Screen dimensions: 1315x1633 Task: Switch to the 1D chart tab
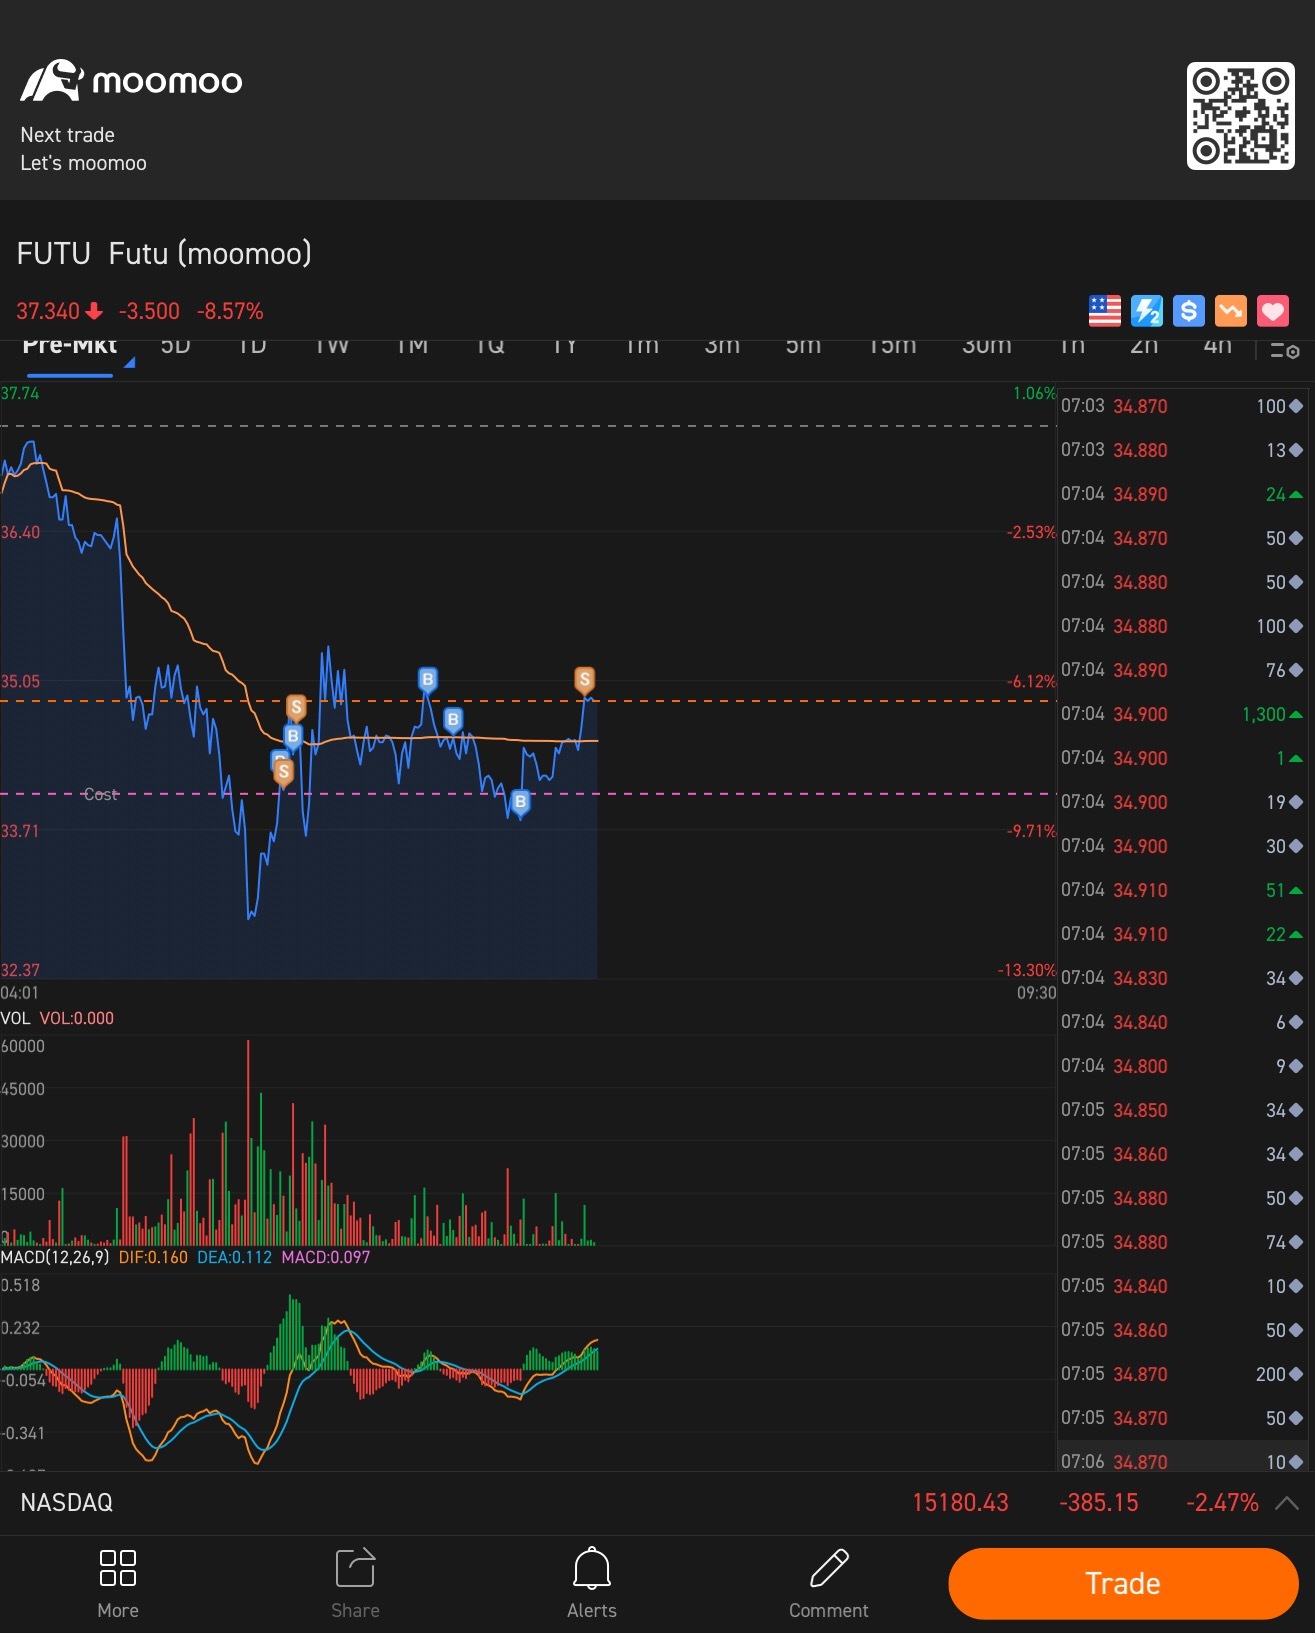252,346
